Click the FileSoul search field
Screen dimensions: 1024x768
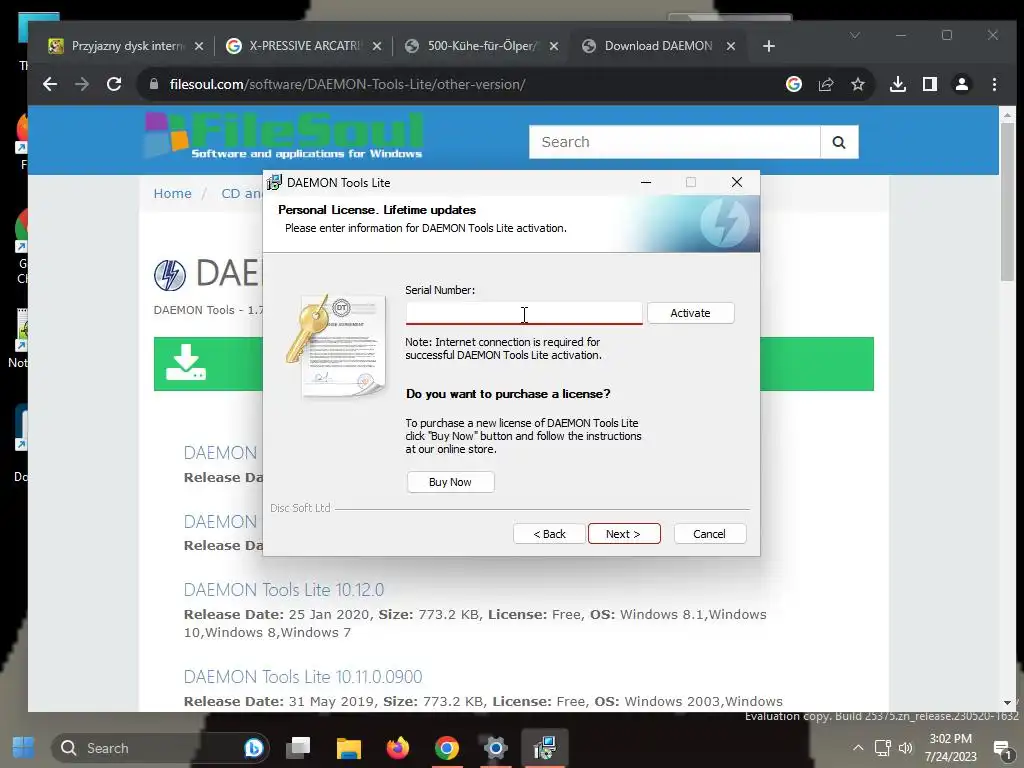pyautogui.click(x=675, y=142)
